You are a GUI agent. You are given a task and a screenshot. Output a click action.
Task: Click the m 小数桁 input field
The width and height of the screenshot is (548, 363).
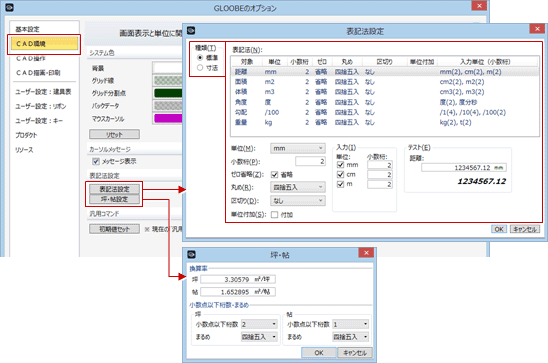coord(380,184)
